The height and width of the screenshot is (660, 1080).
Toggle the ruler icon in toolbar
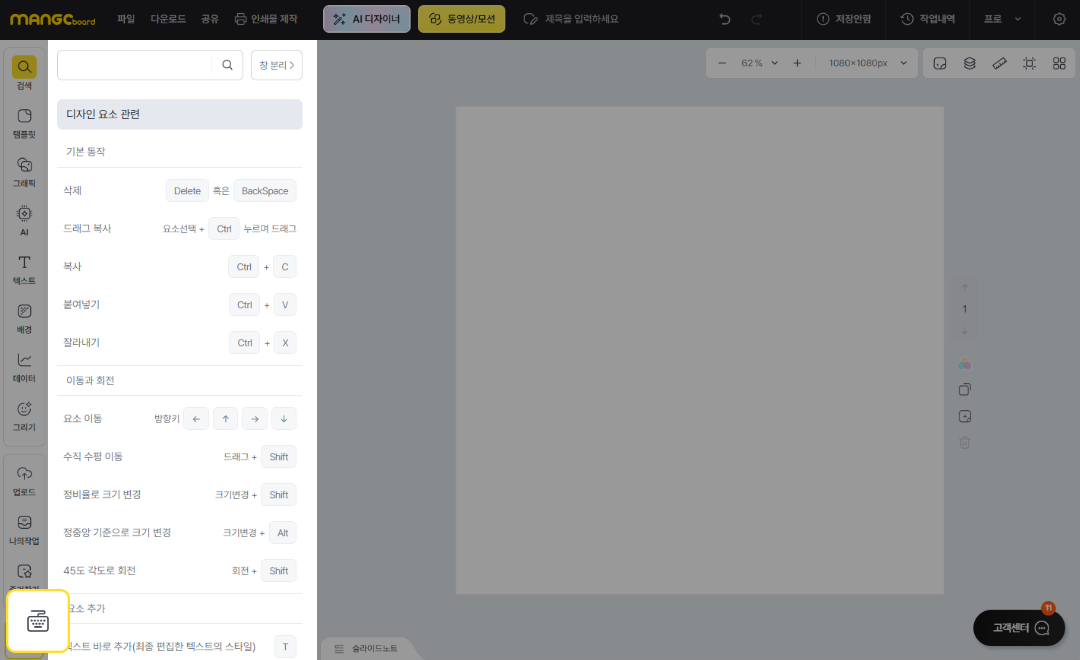(x=999, y=63)
